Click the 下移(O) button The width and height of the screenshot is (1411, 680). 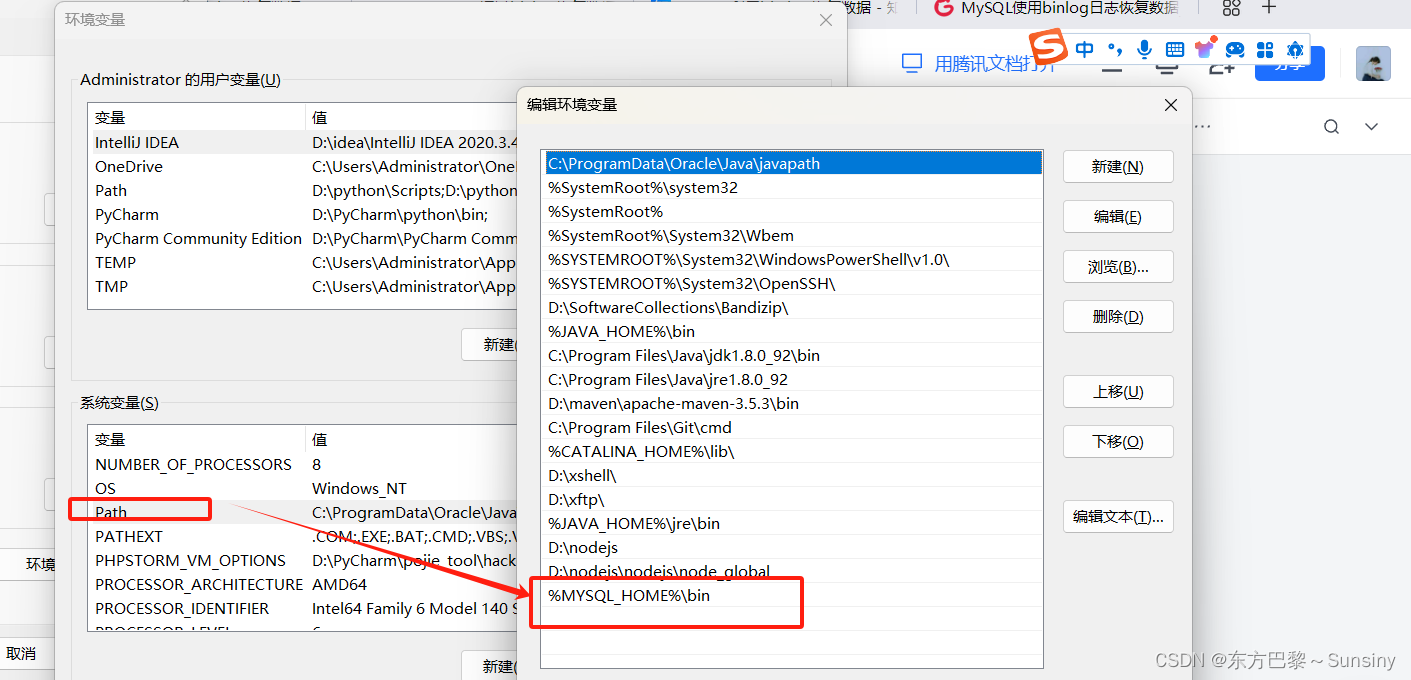(x=1118, y=442)
